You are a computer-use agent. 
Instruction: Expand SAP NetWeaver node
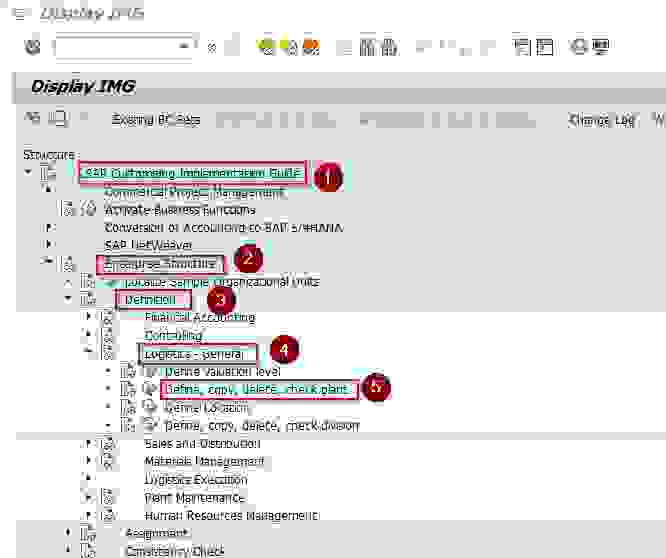(48, 244)
